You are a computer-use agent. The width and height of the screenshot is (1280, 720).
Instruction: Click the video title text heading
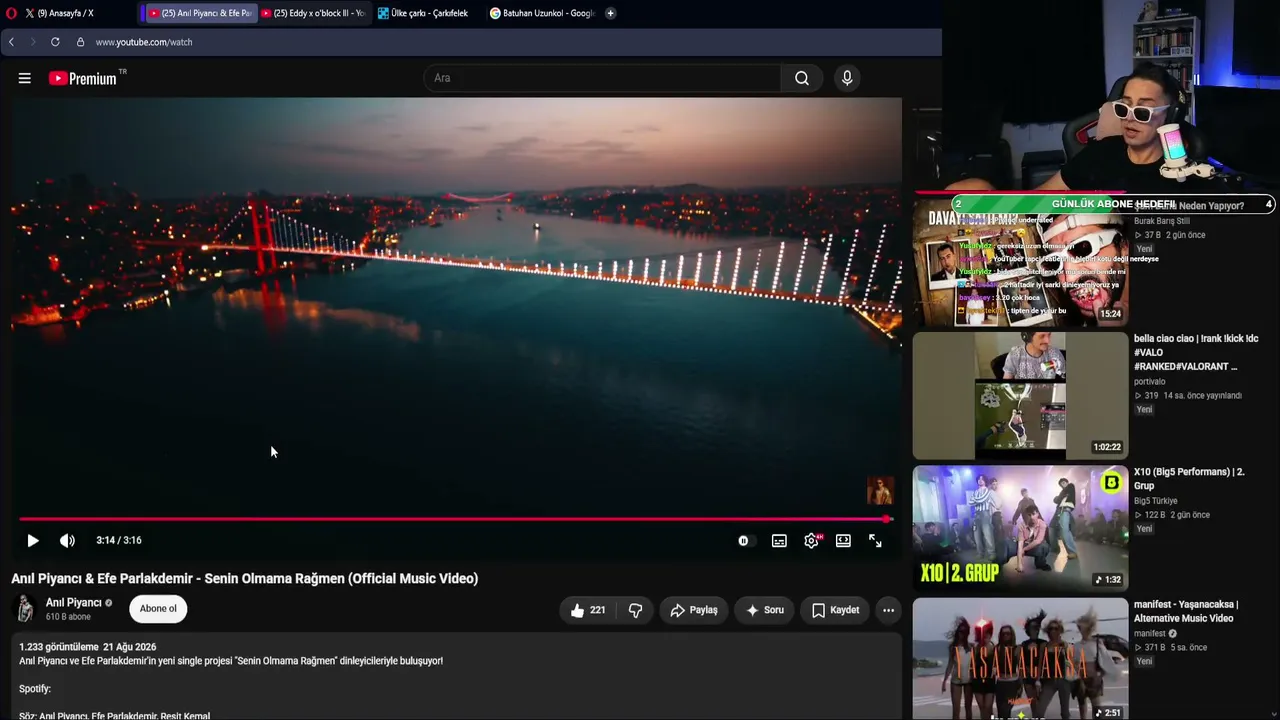click(x=245, y=578)
